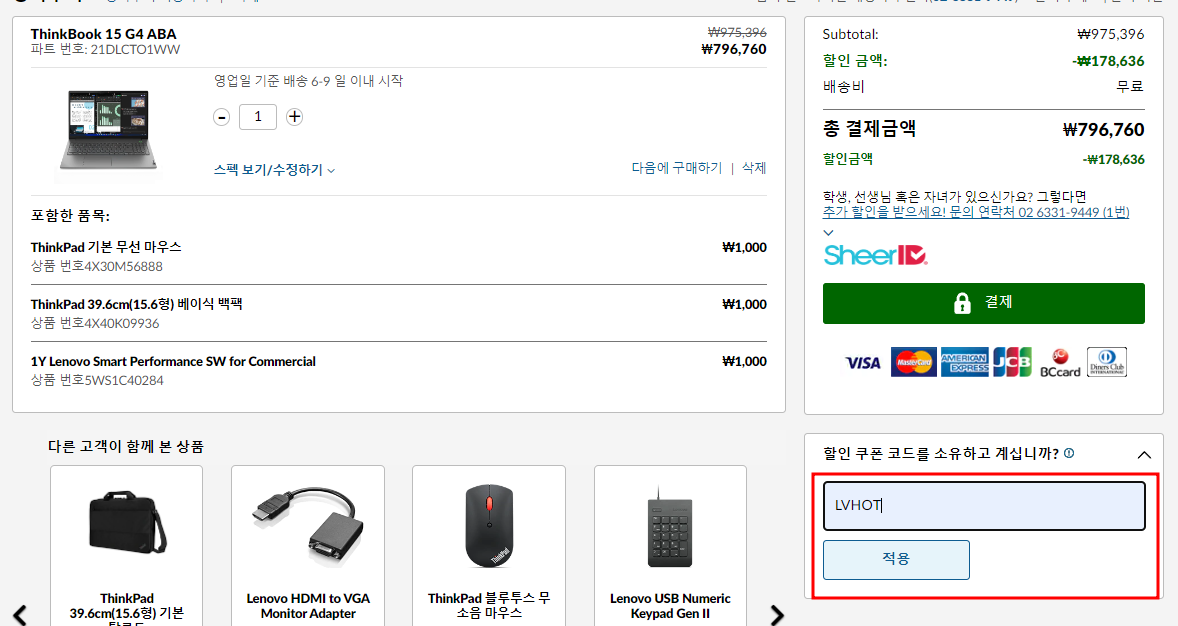This screenshot has width=1178, height=626.
Task: Increase laptop quantity with plus button
Action: 294,116
